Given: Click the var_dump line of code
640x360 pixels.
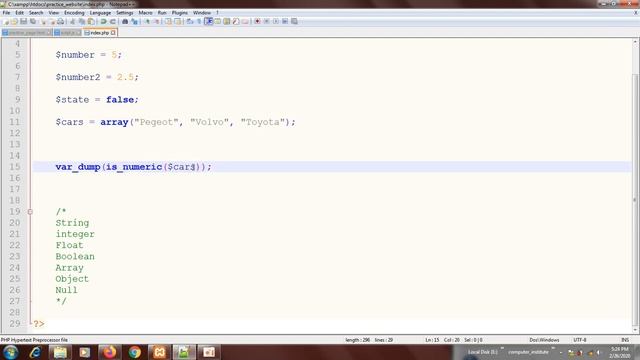Looking at the screenshot, I should coord(133,167).
